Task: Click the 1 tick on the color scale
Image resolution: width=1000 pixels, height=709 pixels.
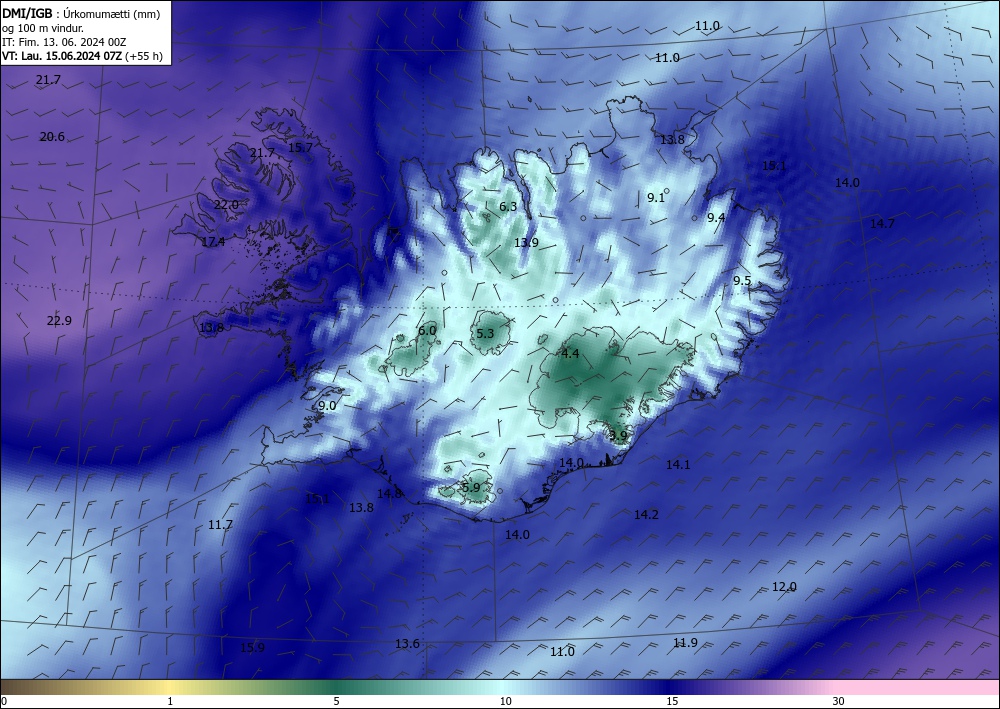Action: (x=170, y=701)
